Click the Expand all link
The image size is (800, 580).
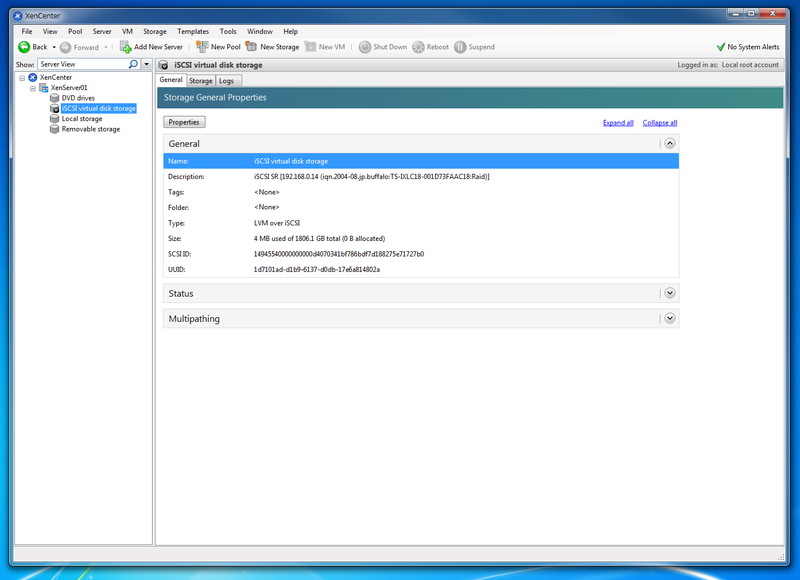point(618,122)
